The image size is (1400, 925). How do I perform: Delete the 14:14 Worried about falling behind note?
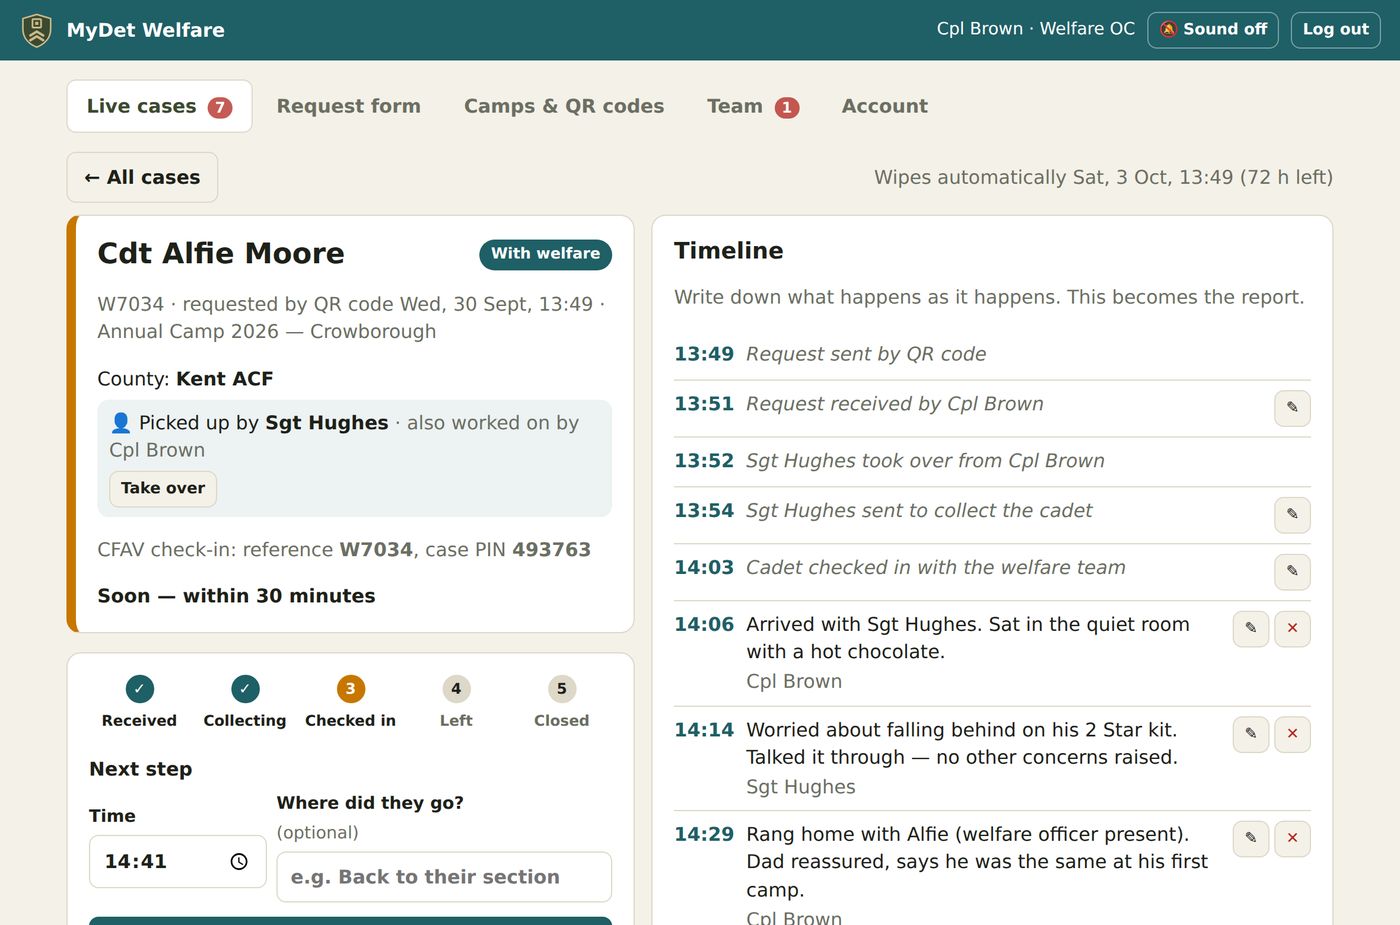pos(1292,734)
